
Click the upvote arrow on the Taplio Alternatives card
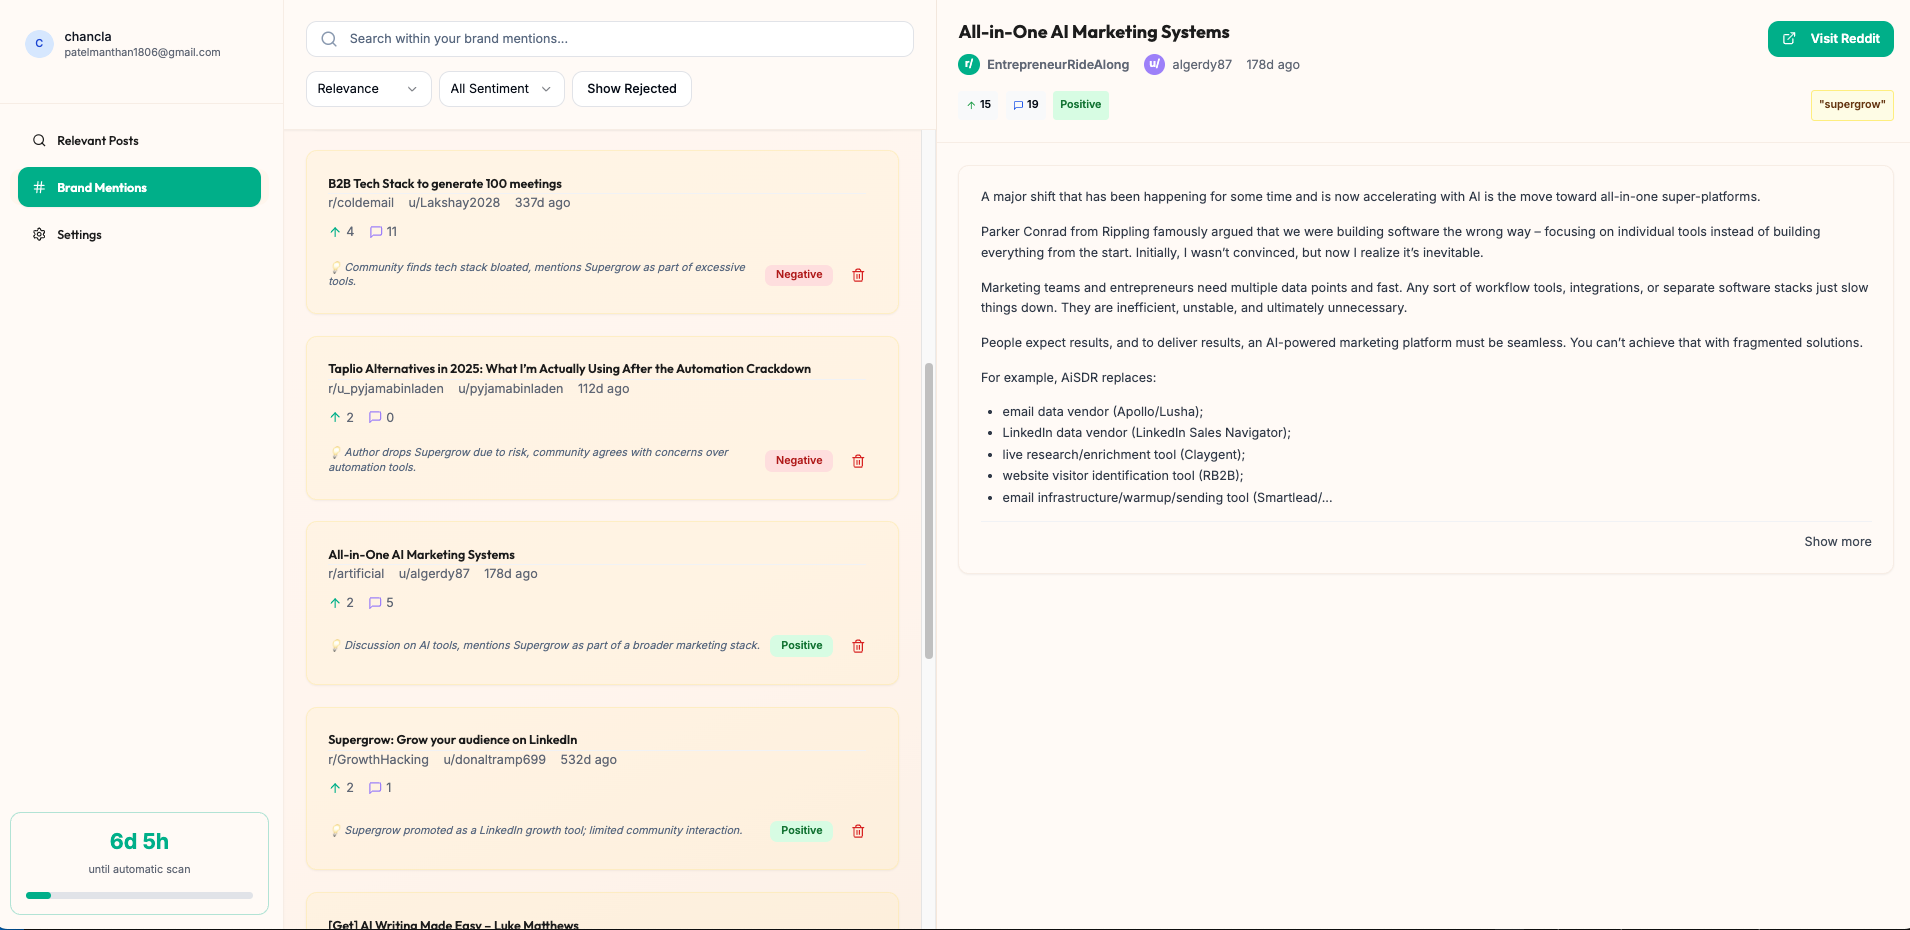coord(335,418)
